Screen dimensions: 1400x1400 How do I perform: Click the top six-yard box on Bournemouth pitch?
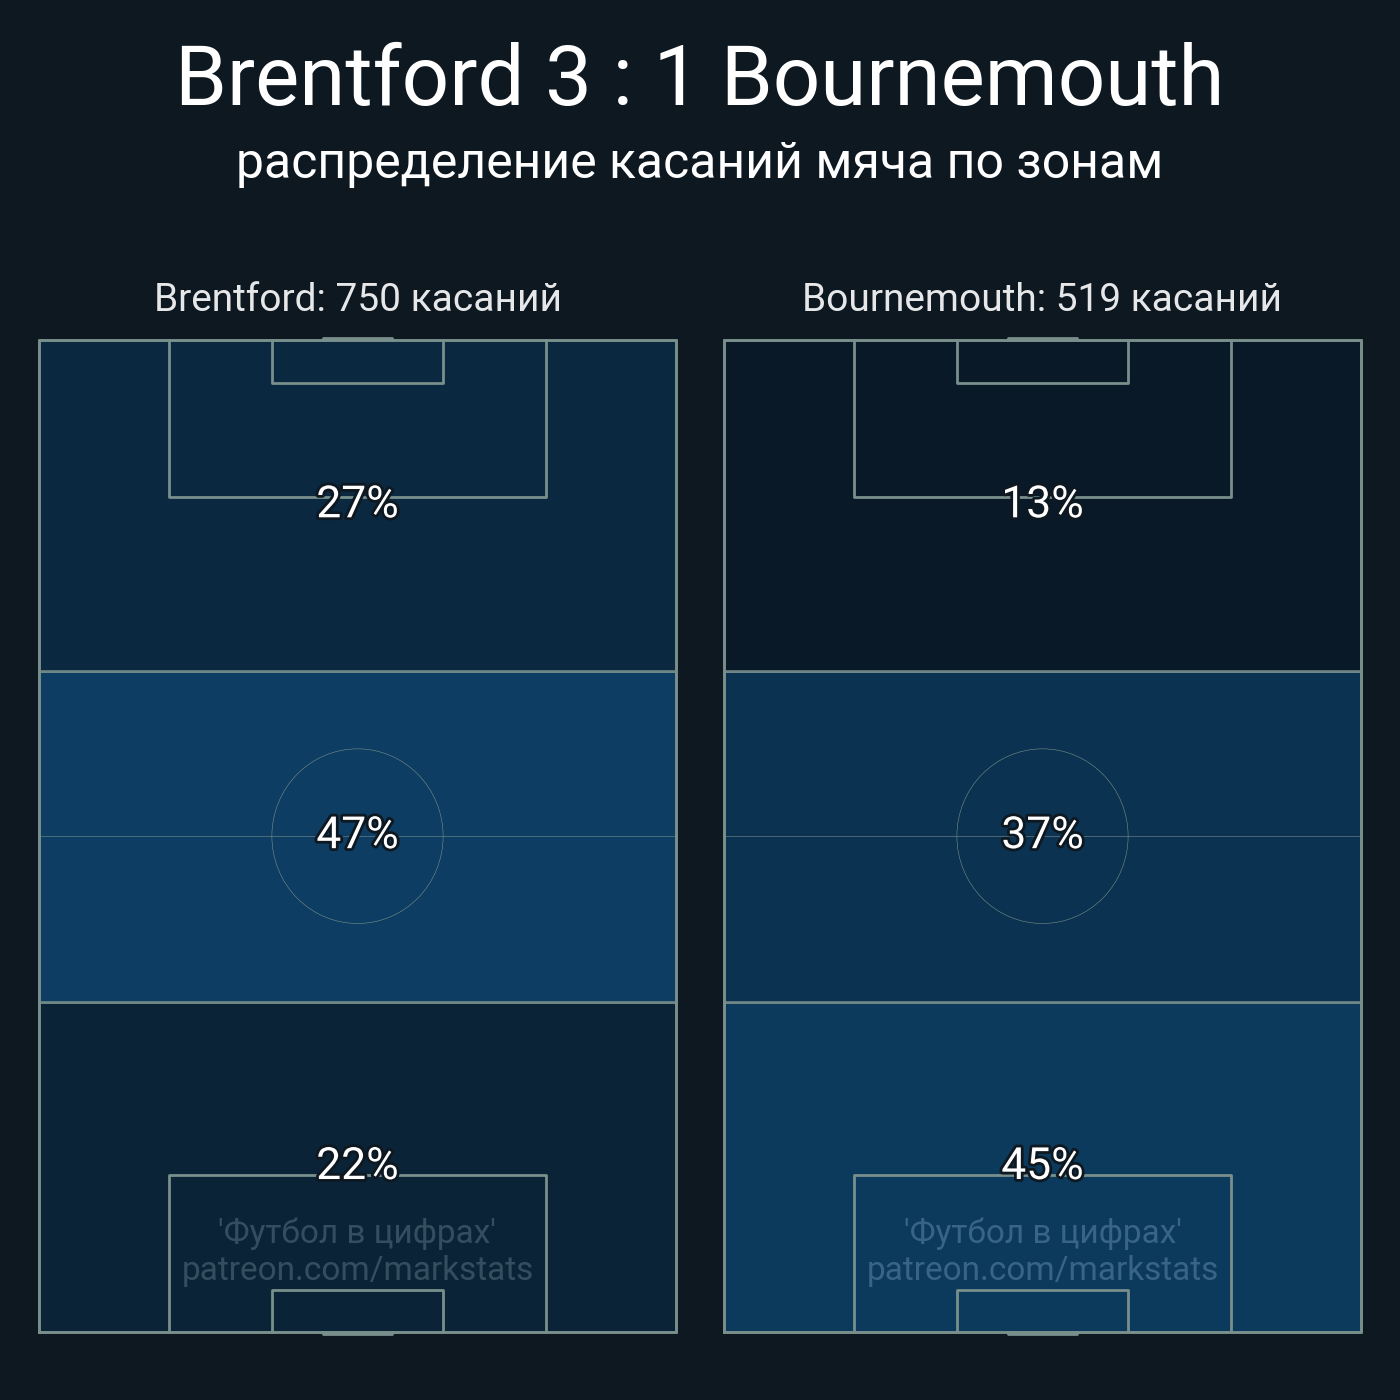[1042, 363]
